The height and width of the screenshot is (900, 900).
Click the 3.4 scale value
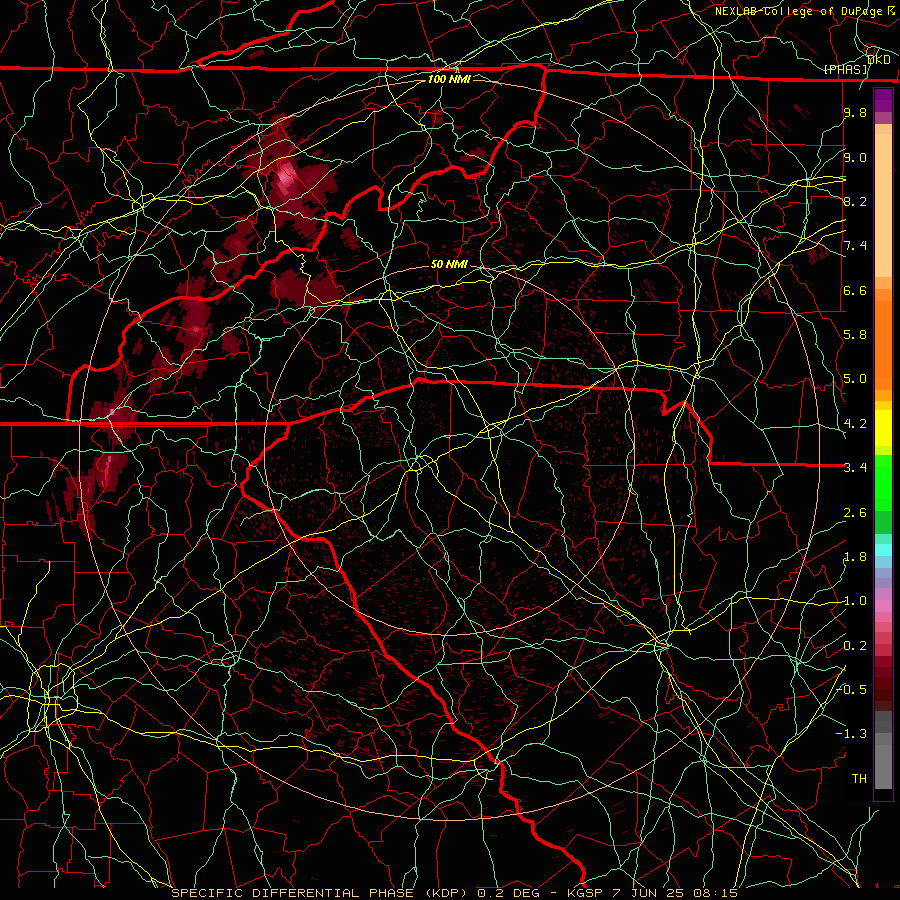[855, 468]
